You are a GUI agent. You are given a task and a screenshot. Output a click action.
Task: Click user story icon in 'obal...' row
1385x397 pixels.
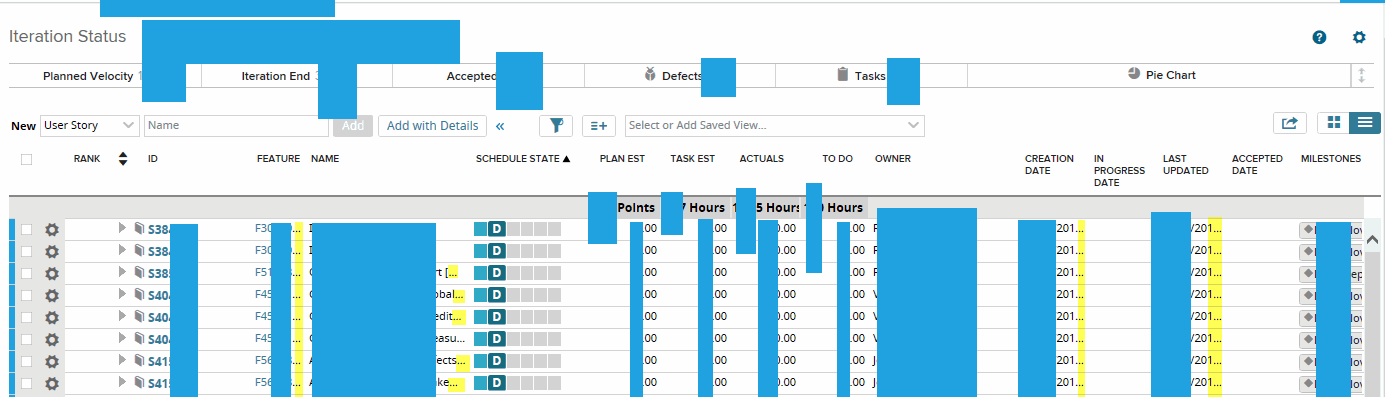point(139,295)
